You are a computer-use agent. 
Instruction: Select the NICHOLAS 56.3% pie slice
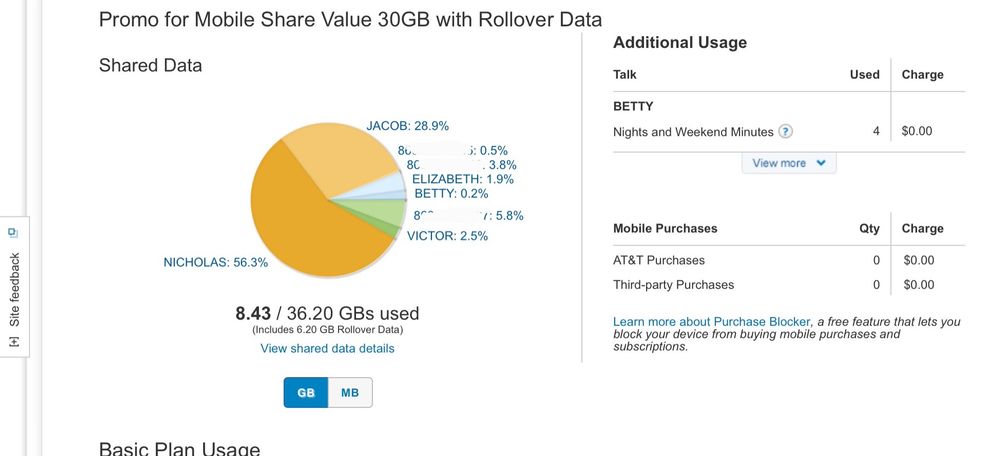[x=299, y=223]
